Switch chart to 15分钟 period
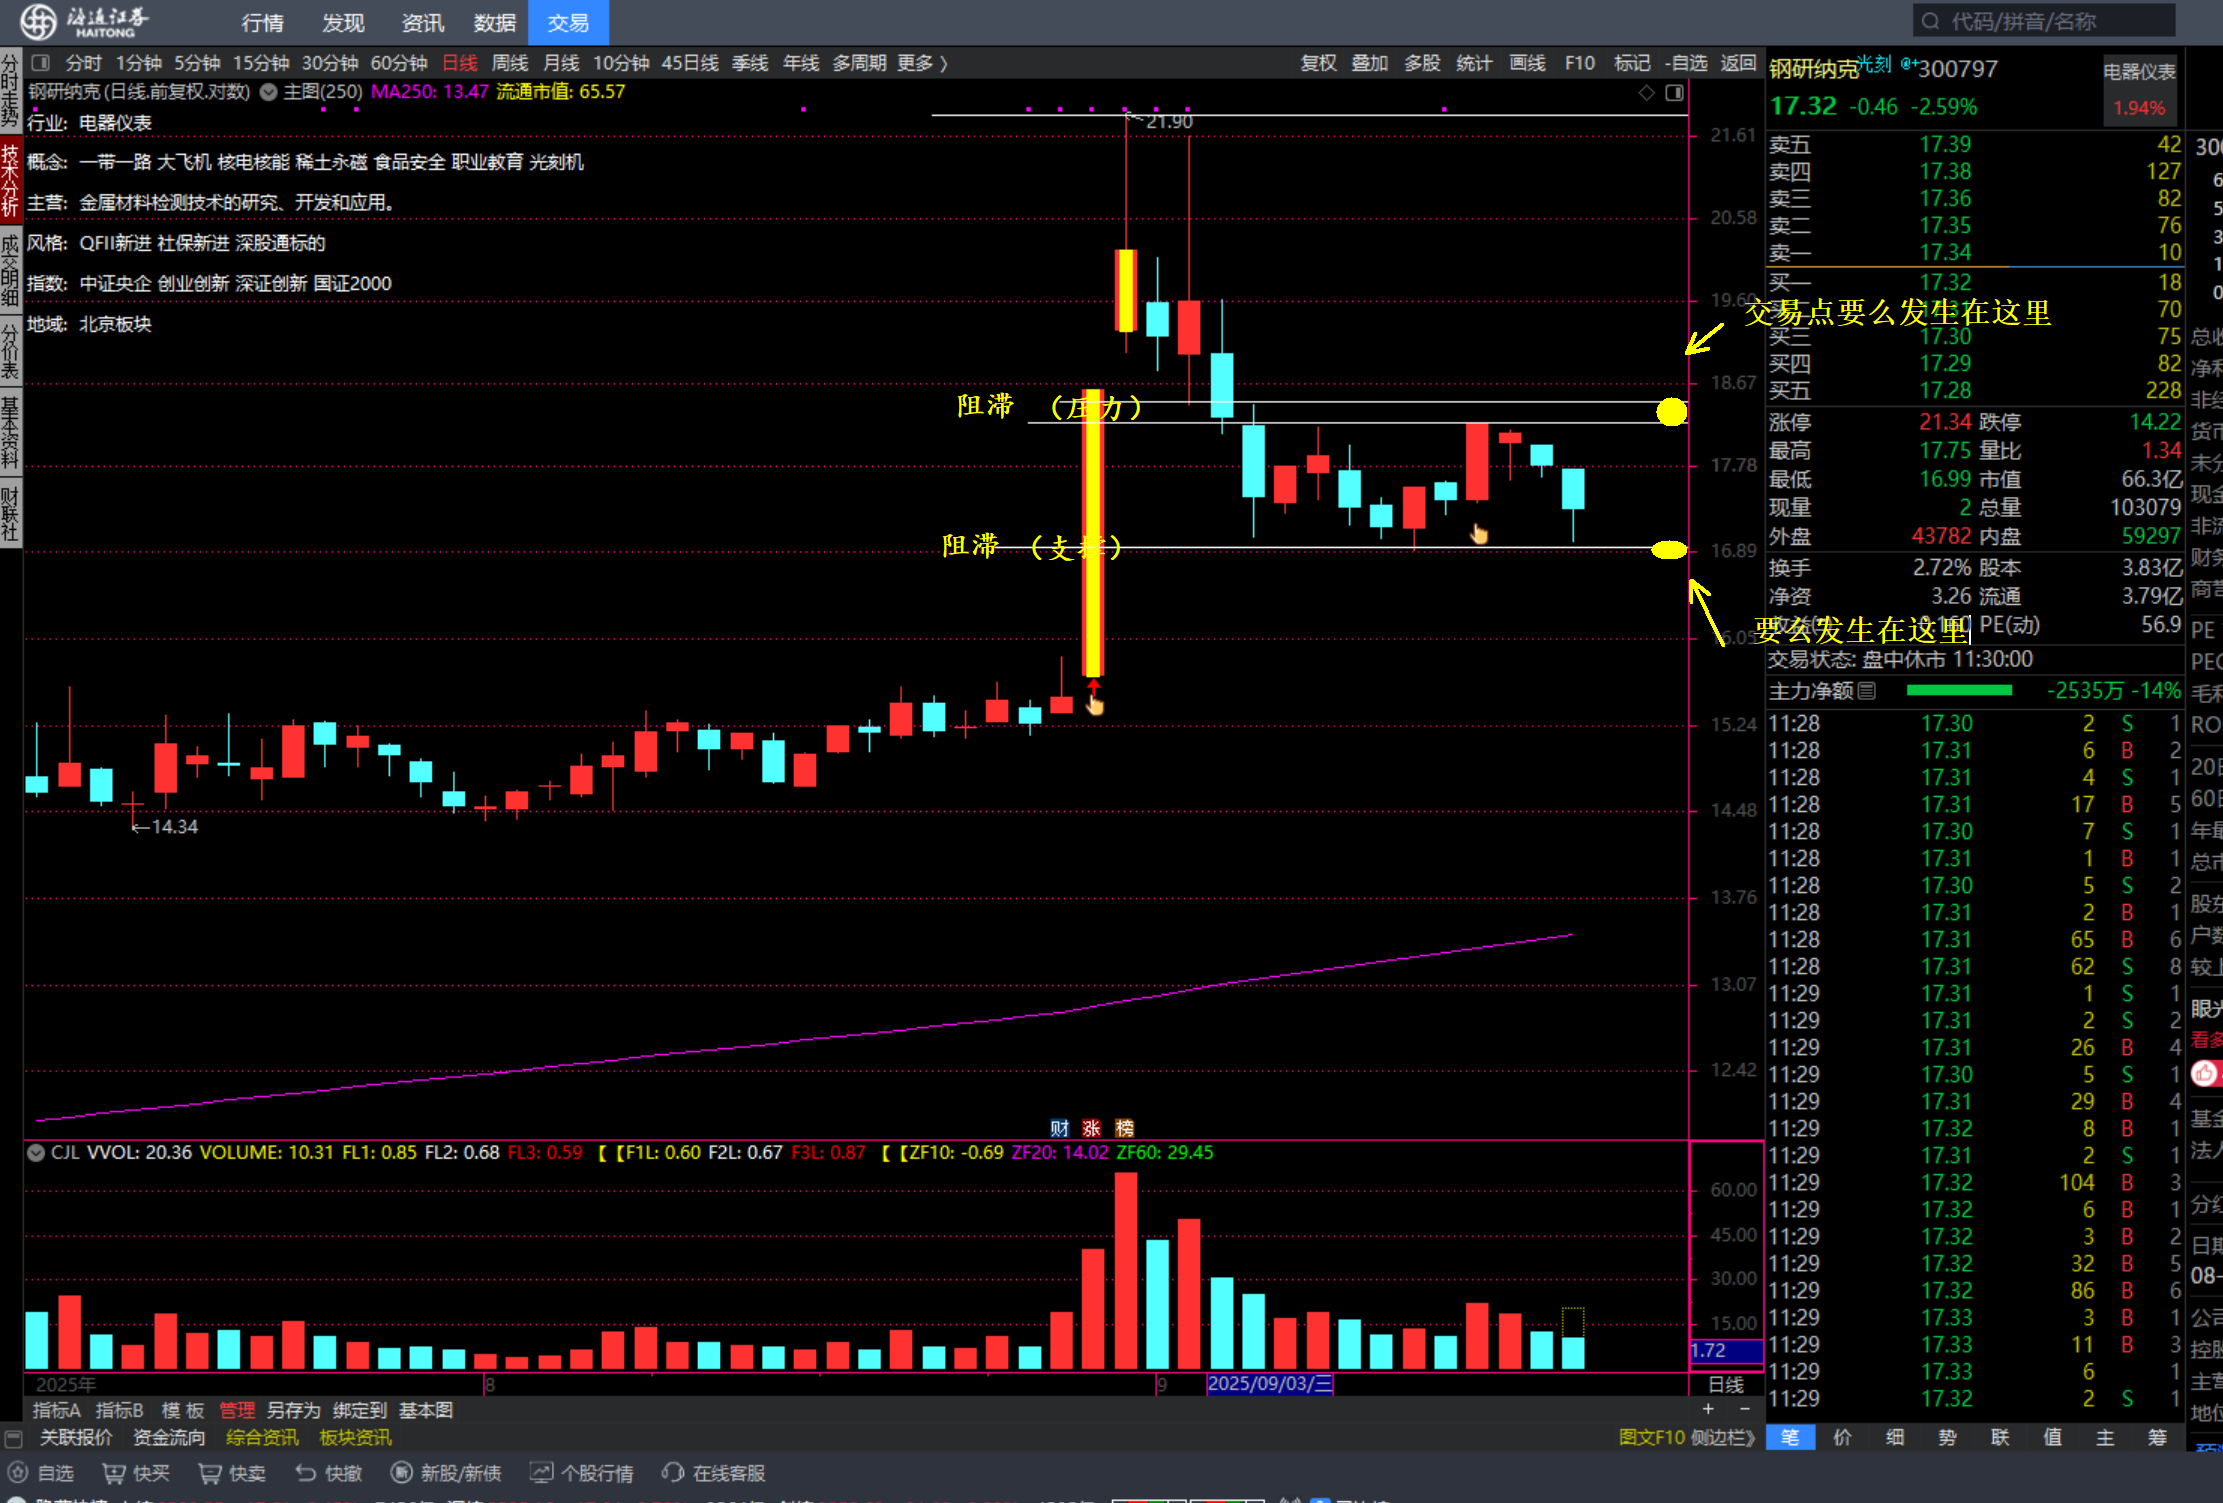 261,63
